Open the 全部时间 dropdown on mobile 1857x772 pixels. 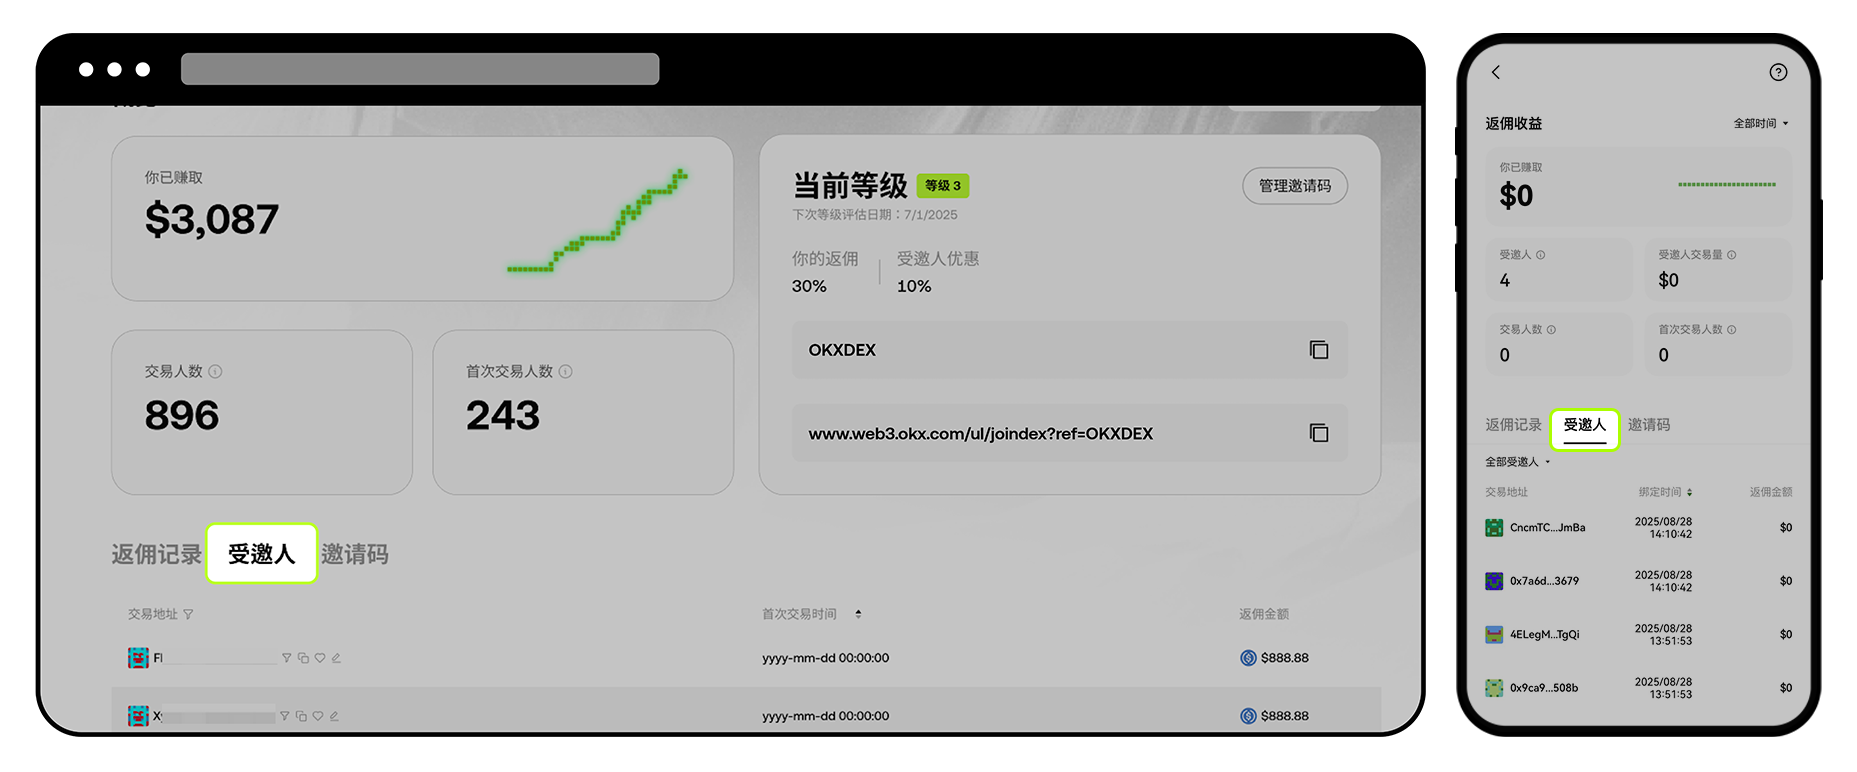point(1761,124)
